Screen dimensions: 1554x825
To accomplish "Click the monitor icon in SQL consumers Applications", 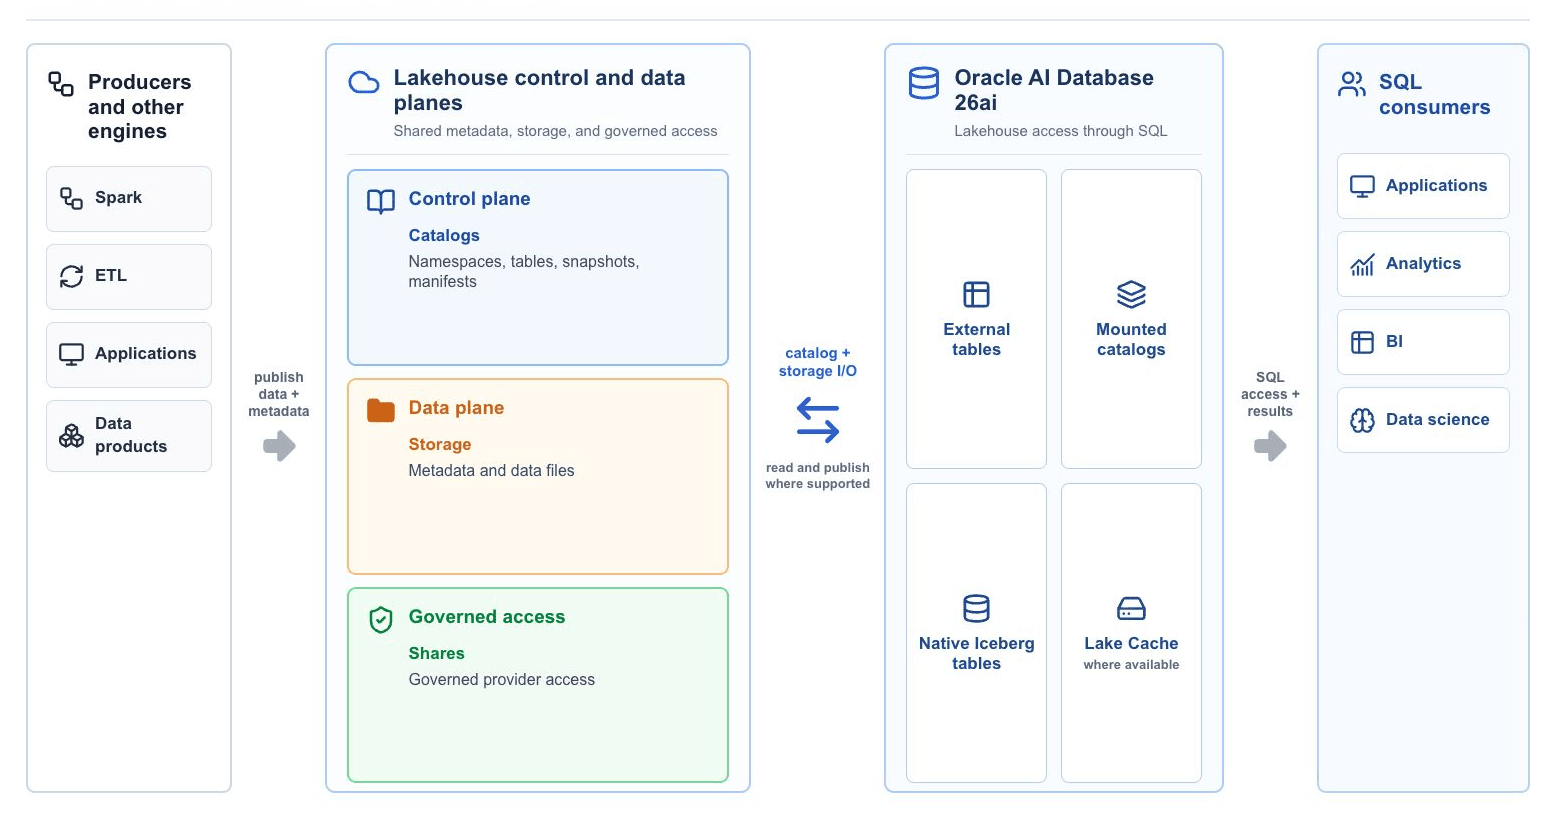I will tap(1363, 186).
